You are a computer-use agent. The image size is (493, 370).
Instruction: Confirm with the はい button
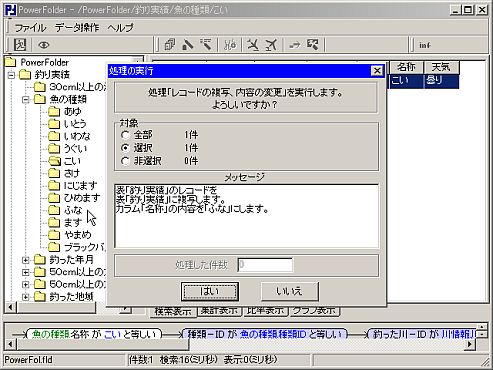pos(210,292)
